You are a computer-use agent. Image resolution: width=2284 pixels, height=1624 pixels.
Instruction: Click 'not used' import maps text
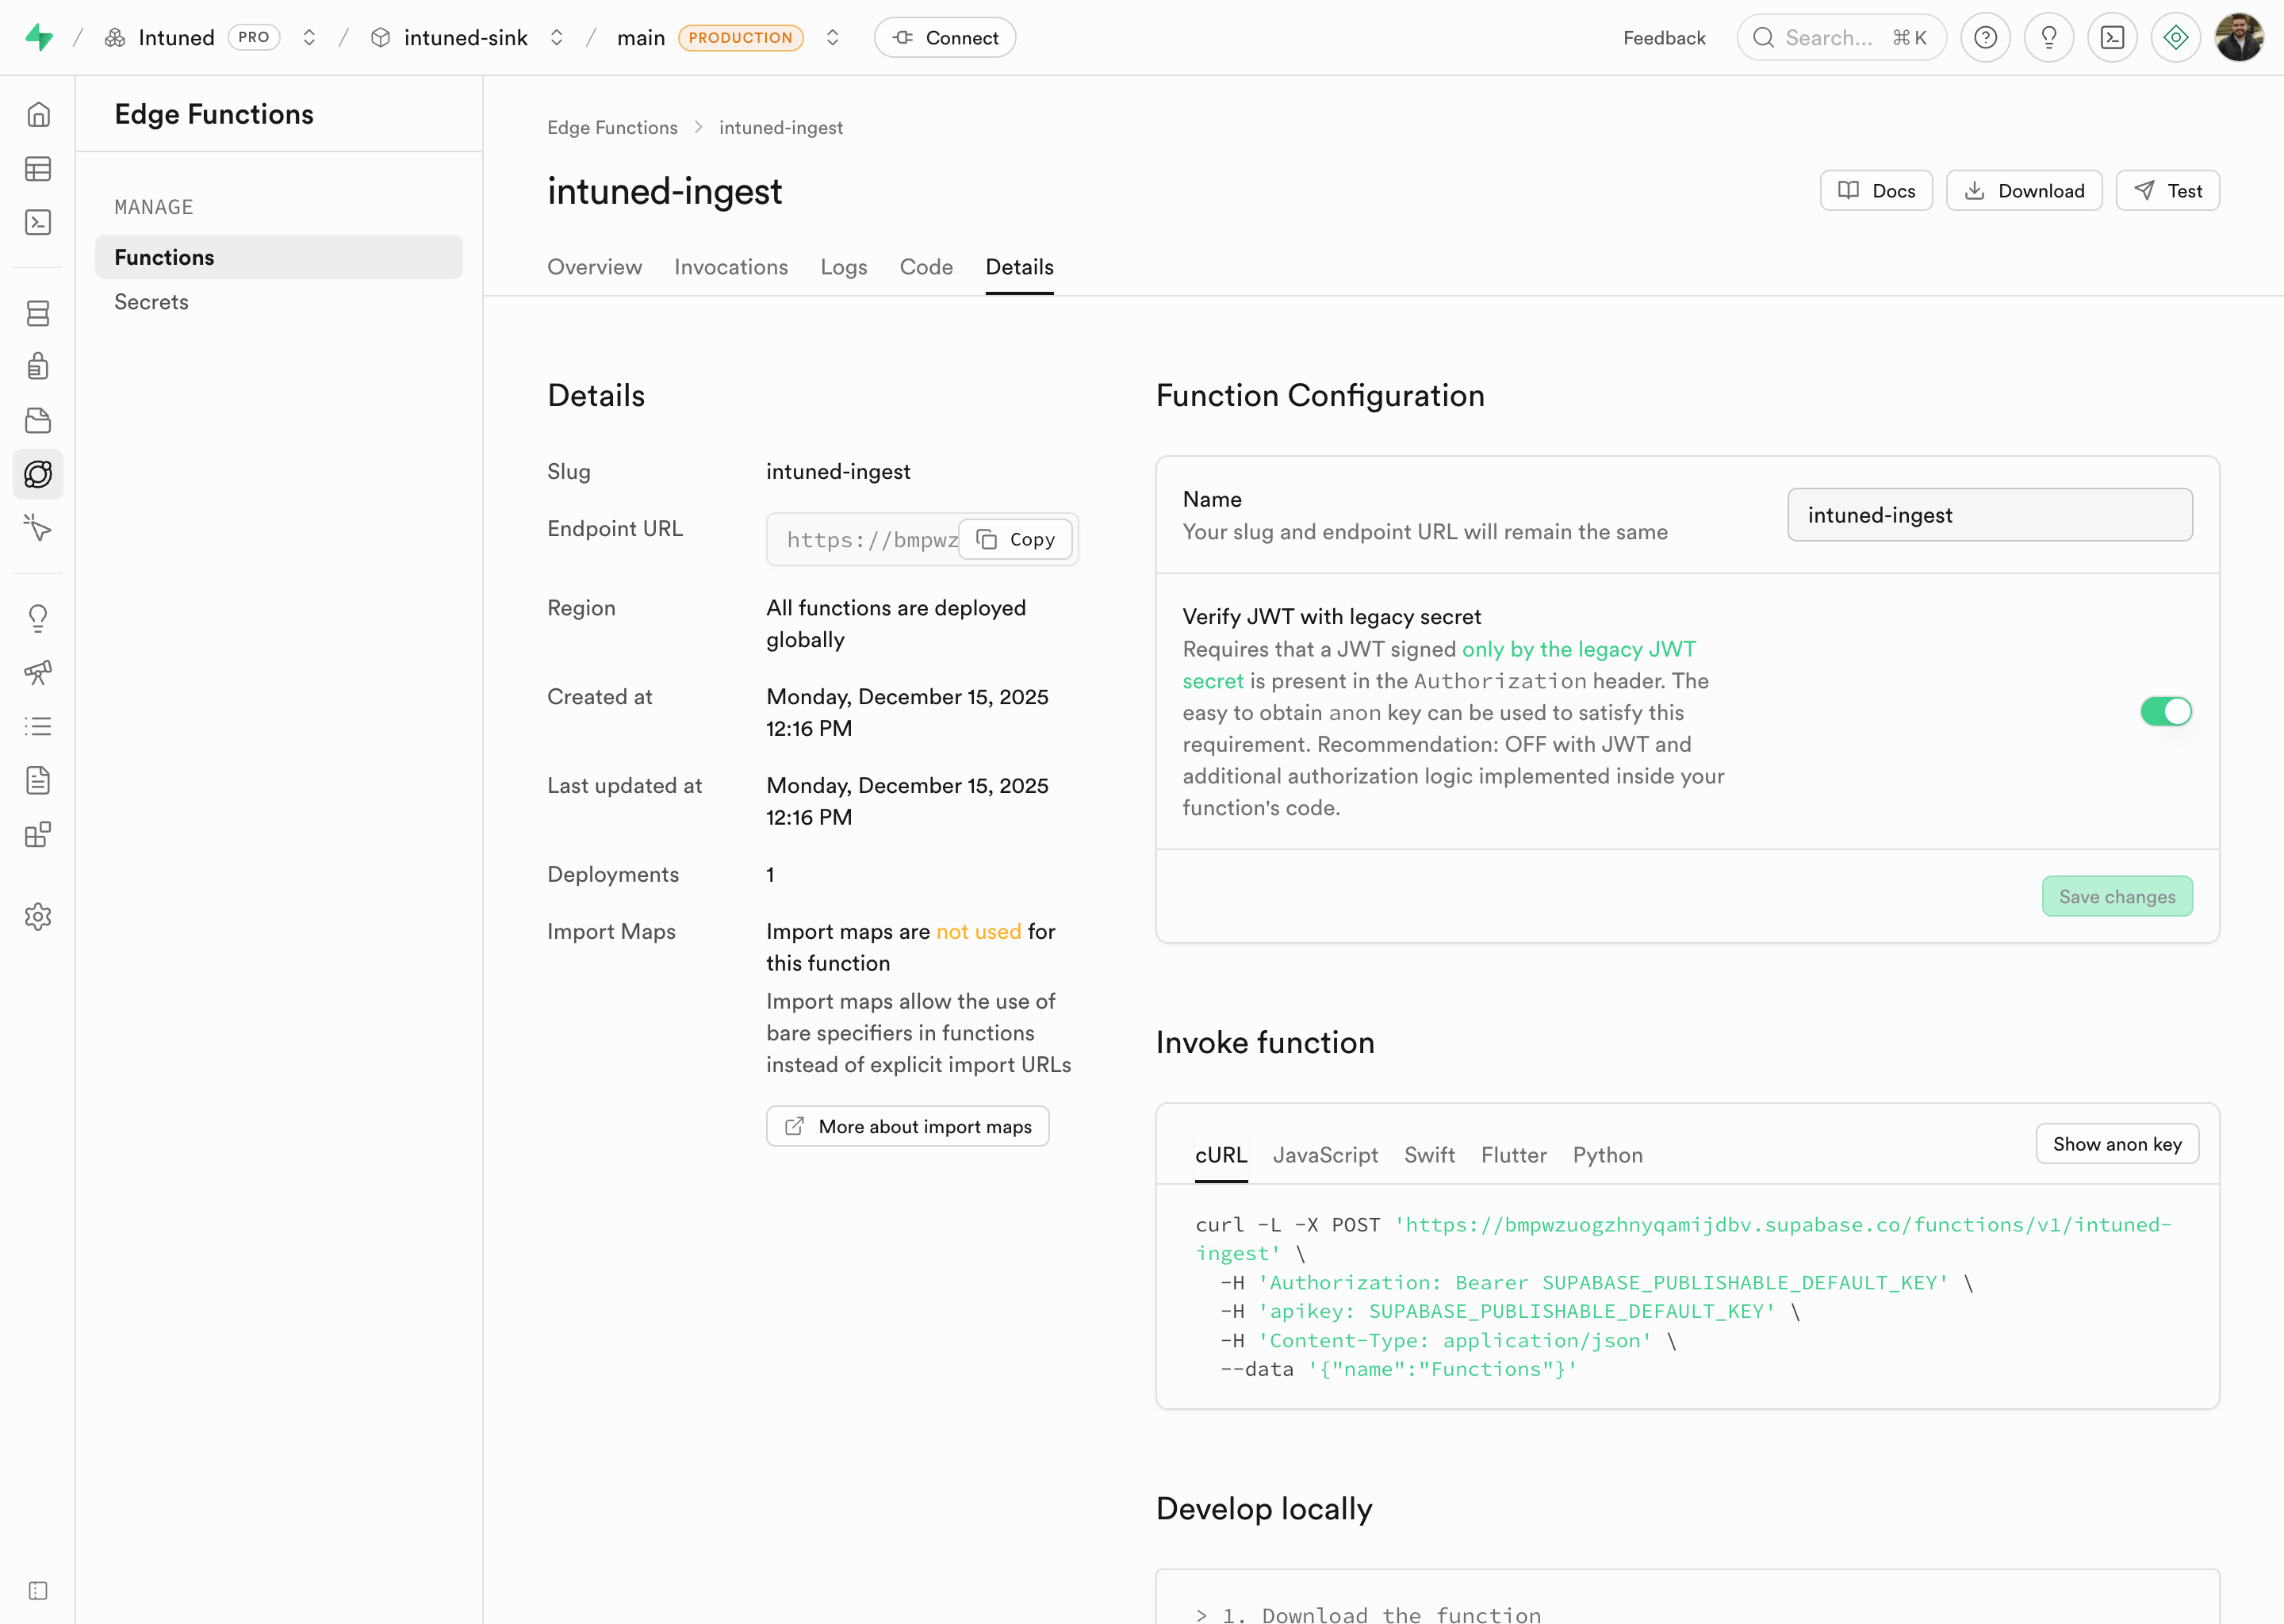(978, 932)
